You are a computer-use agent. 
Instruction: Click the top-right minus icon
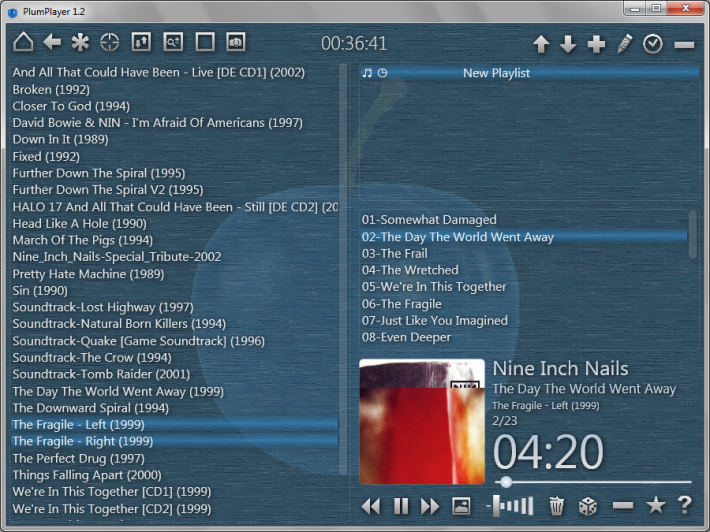tap(684, 44)
